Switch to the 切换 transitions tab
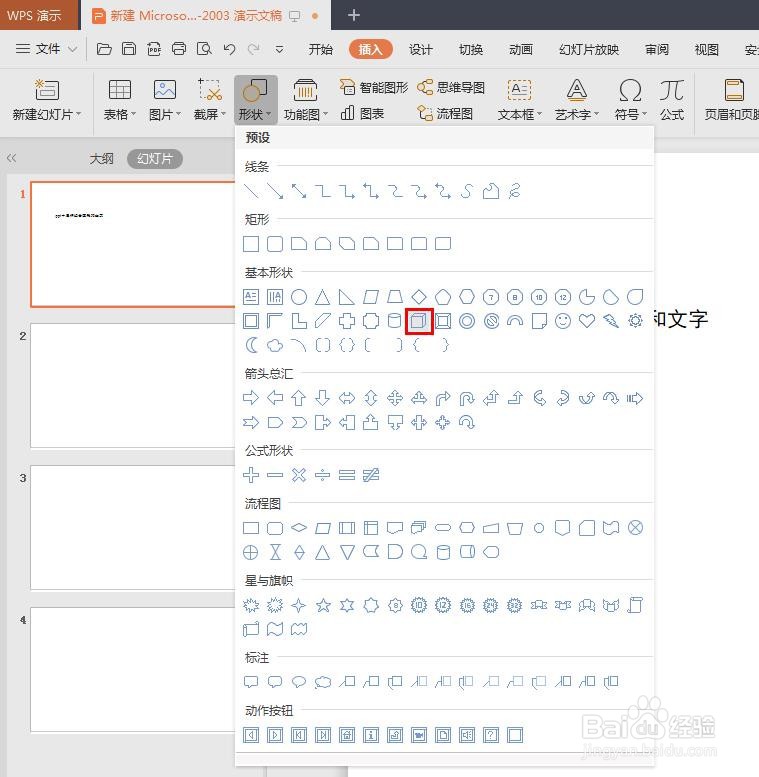This screenshot has width=759, height=777. [471, 49]
